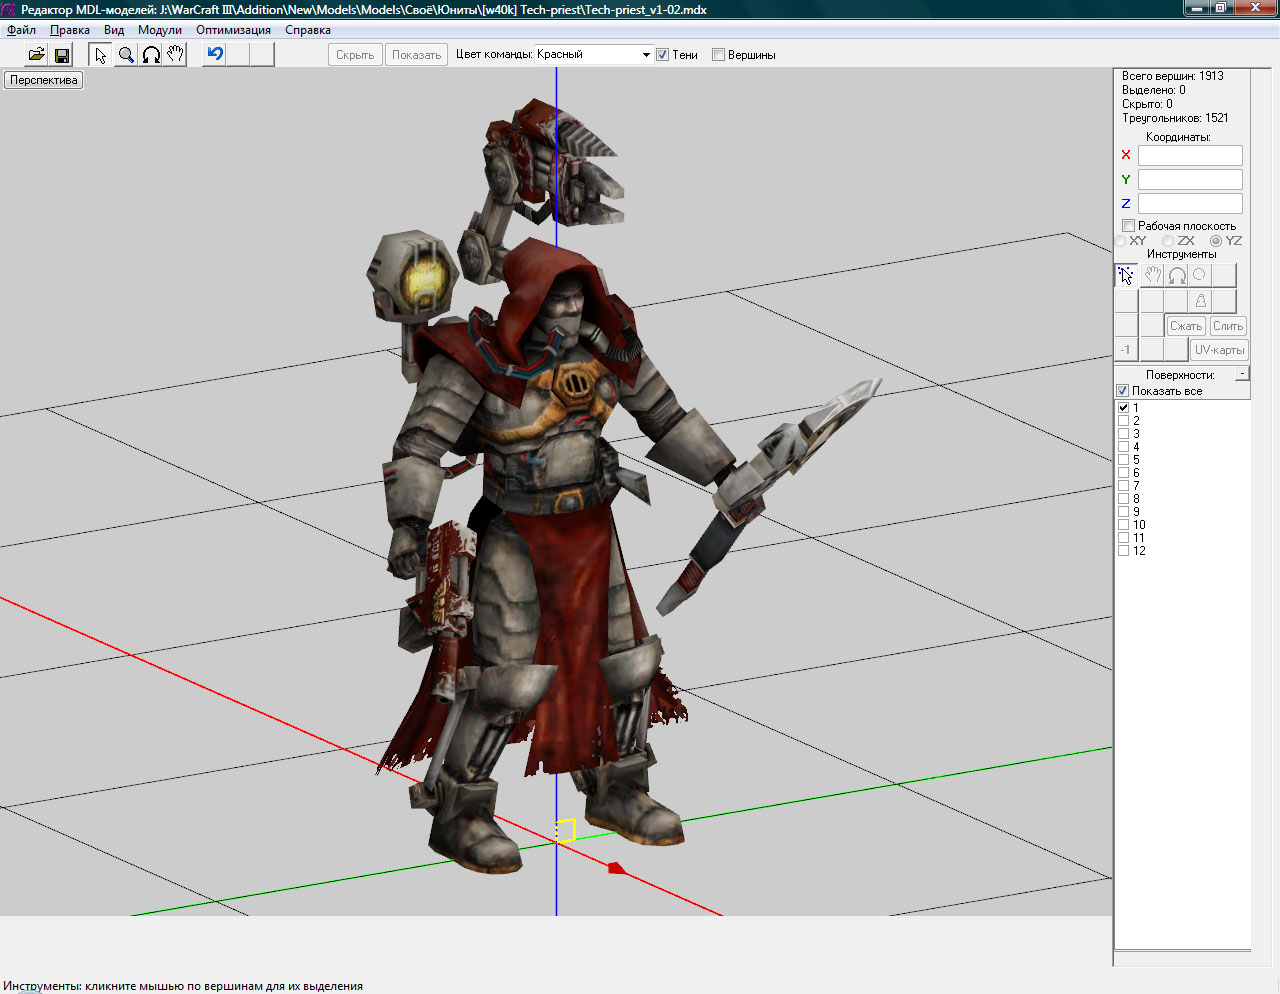Choose the rotate view tool in top toolbar
The height and width of the screenshot is (994, 1280).
point(151,55)
